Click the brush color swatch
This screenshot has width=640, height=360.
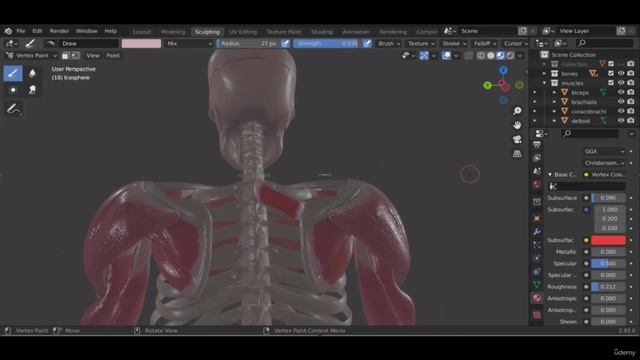click(x=141, y=43)
